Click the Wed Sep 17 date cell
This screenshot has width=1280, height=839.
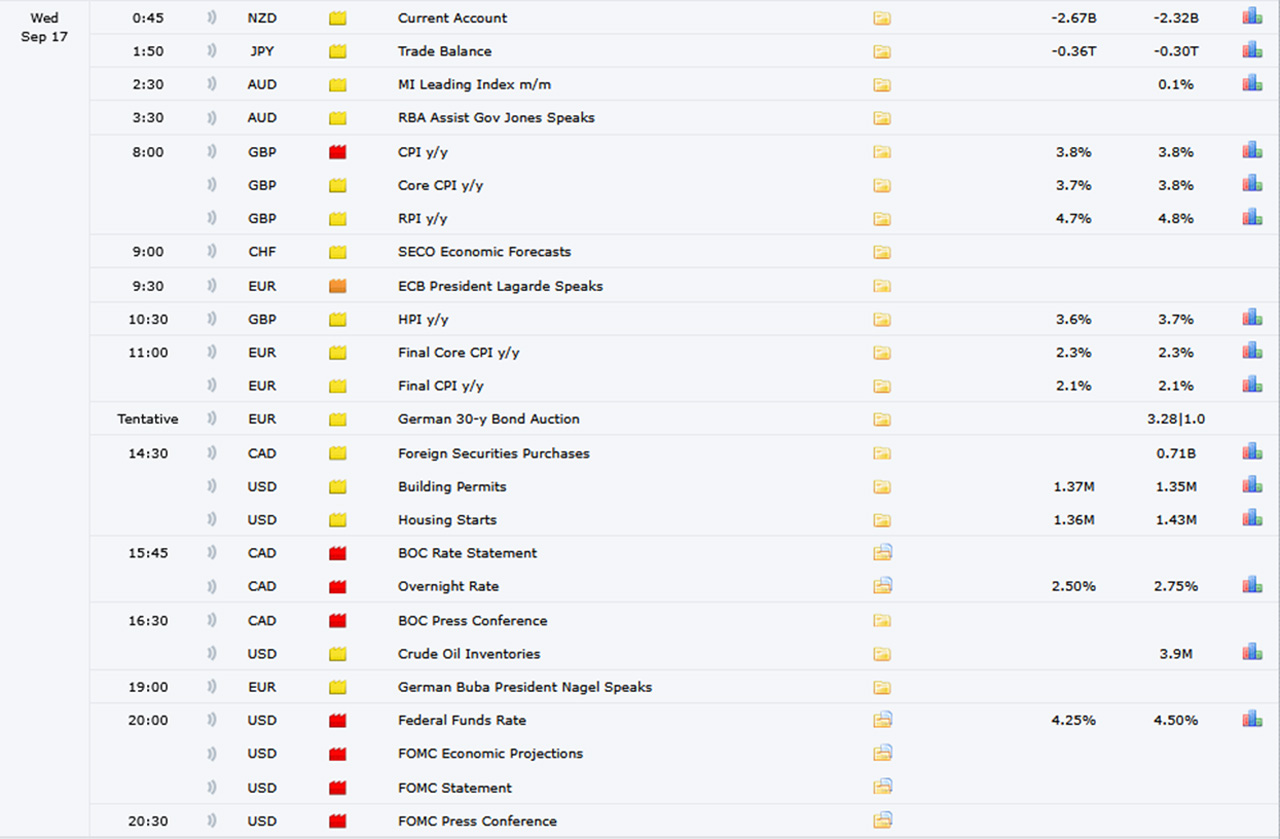pos(44,28)
